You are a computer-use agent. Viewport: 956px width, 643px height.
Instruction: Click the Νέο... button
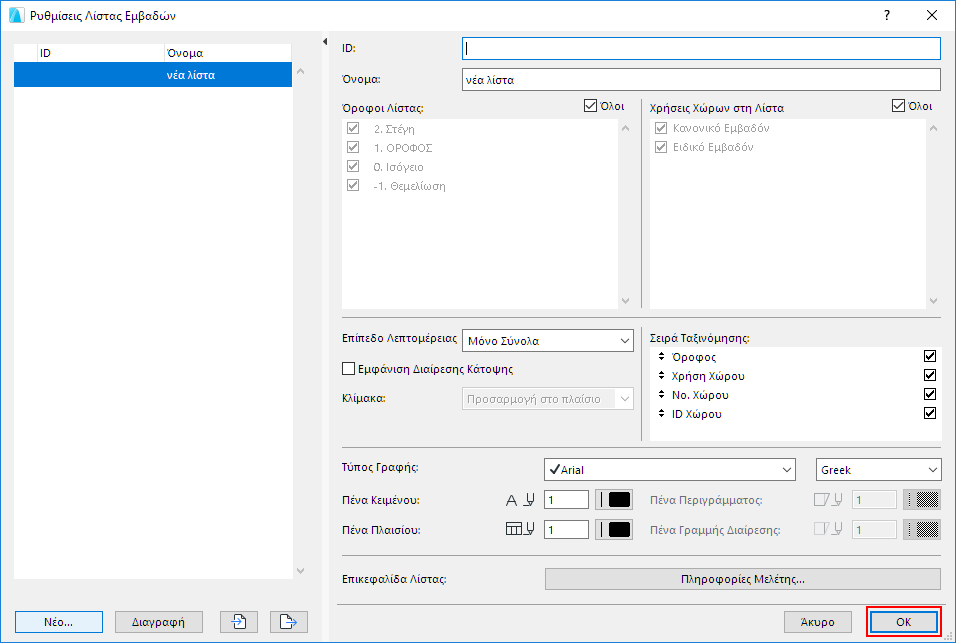59,622
